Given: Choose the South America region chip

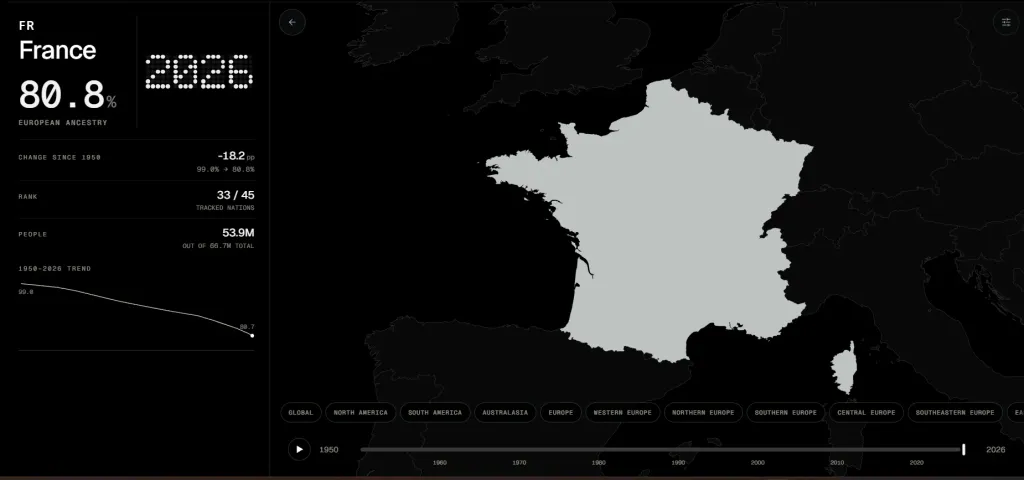Looking at the screenshot, I should (435, 413).
